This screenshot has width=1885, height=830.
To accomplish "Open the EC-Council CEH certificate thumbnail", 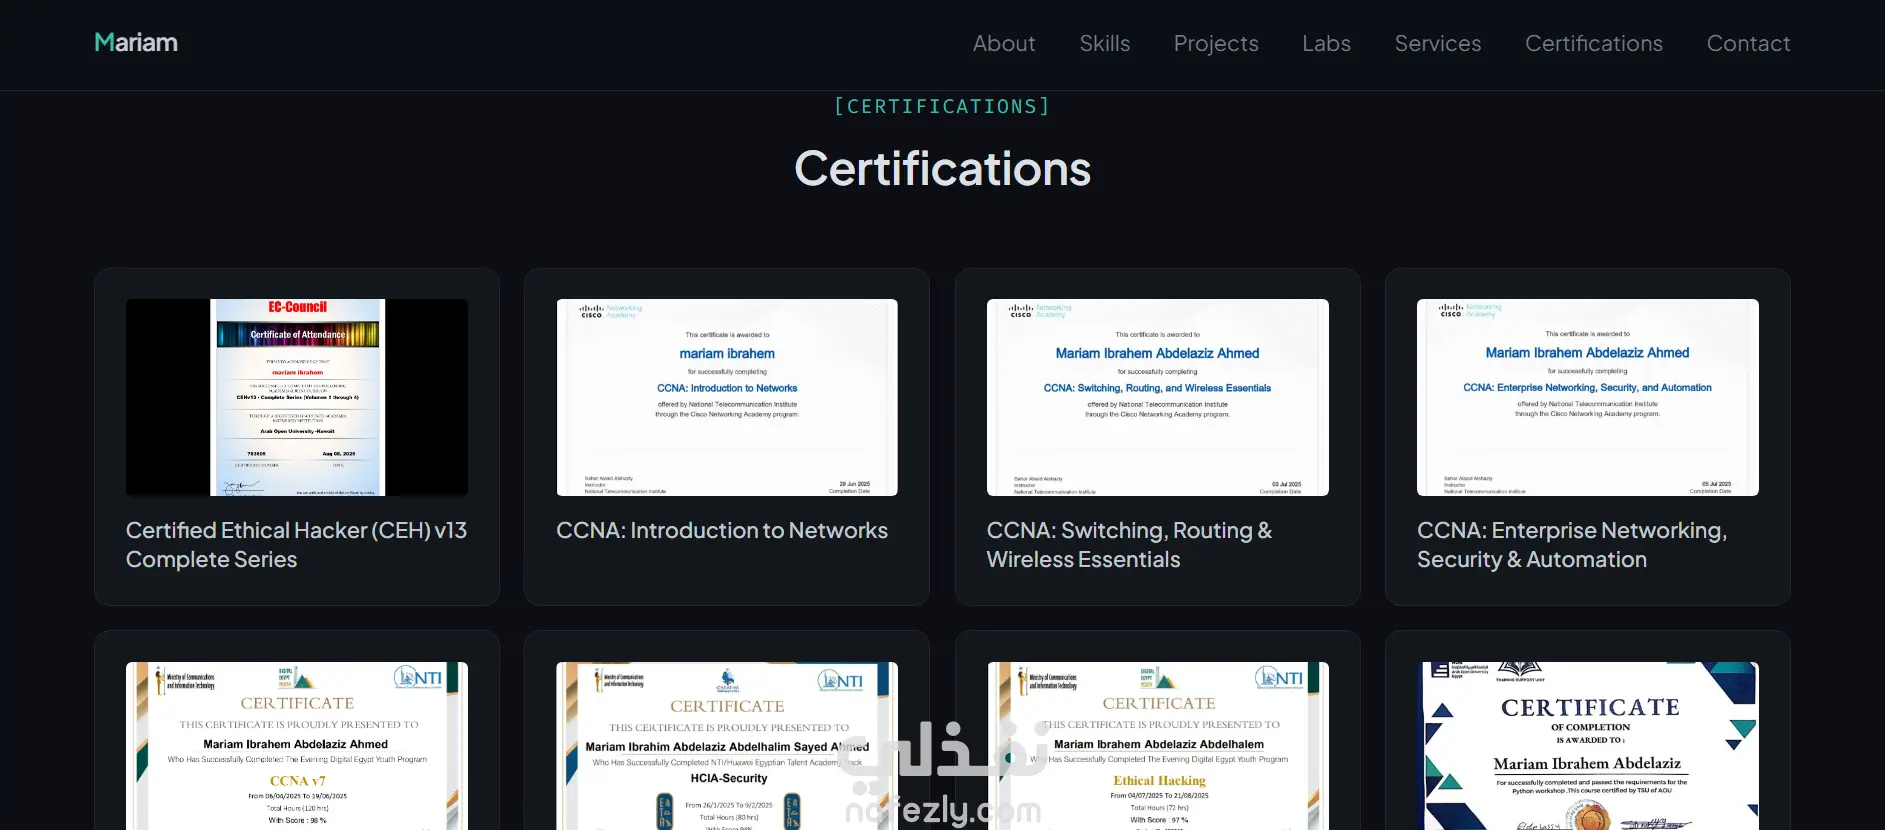I will [x=297, y=397].
